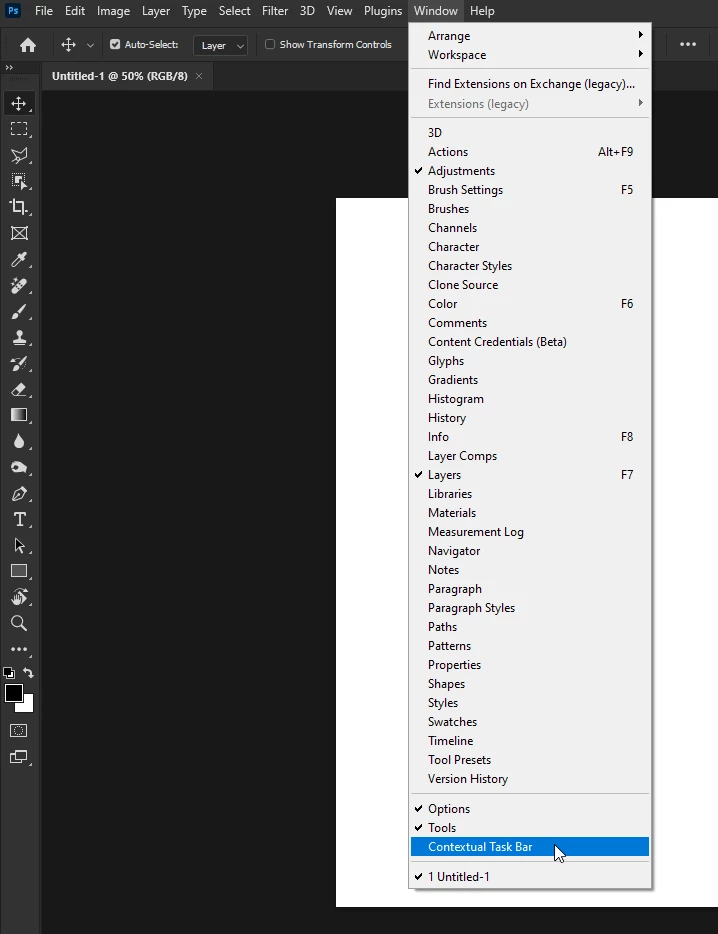Select the Object Selection tool
This screenshot has height=934, width=718.
click(x=19, y=181)
